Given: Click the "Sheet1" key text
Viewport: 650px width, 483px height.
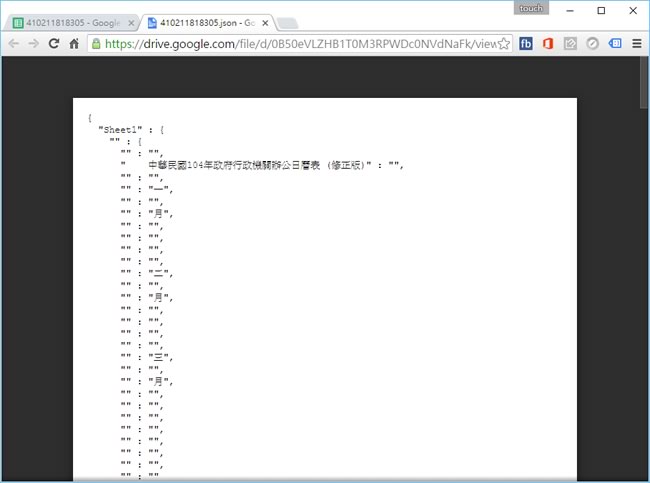Looking at the screenshot, I should (x=120, y=130).
